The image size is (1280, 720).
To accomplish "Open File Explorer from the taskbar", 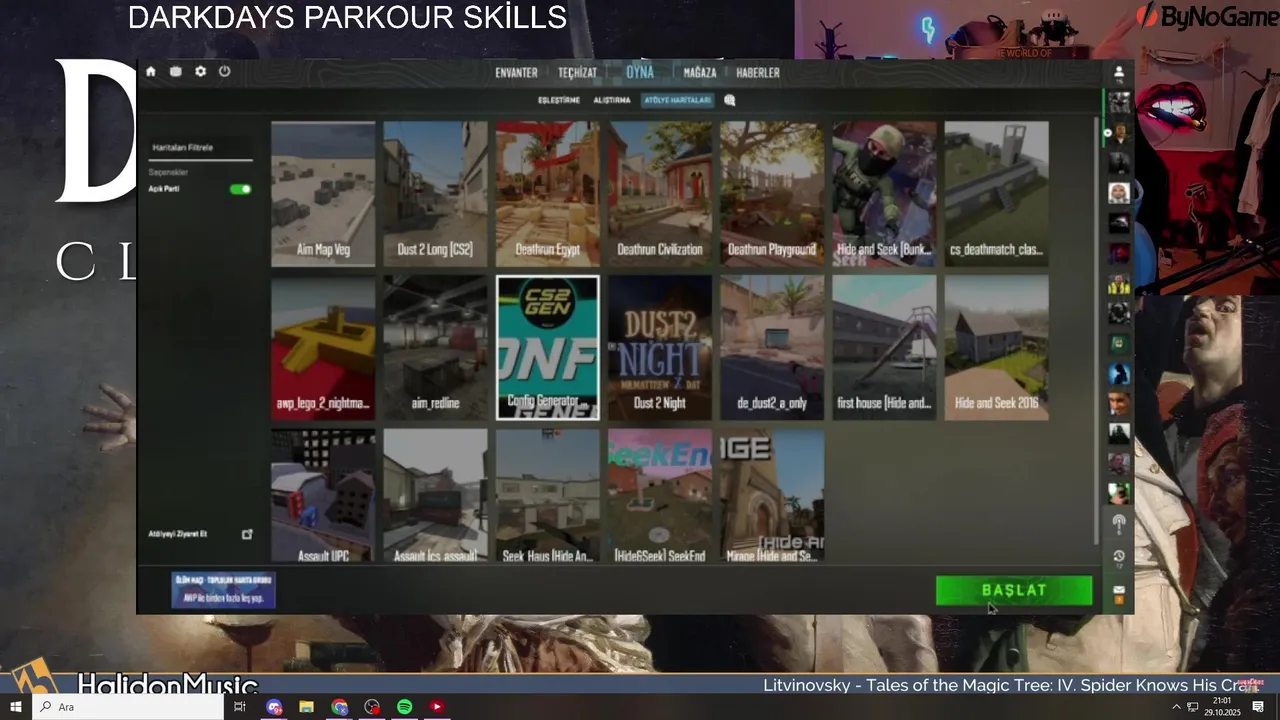I will coord(306,707).
